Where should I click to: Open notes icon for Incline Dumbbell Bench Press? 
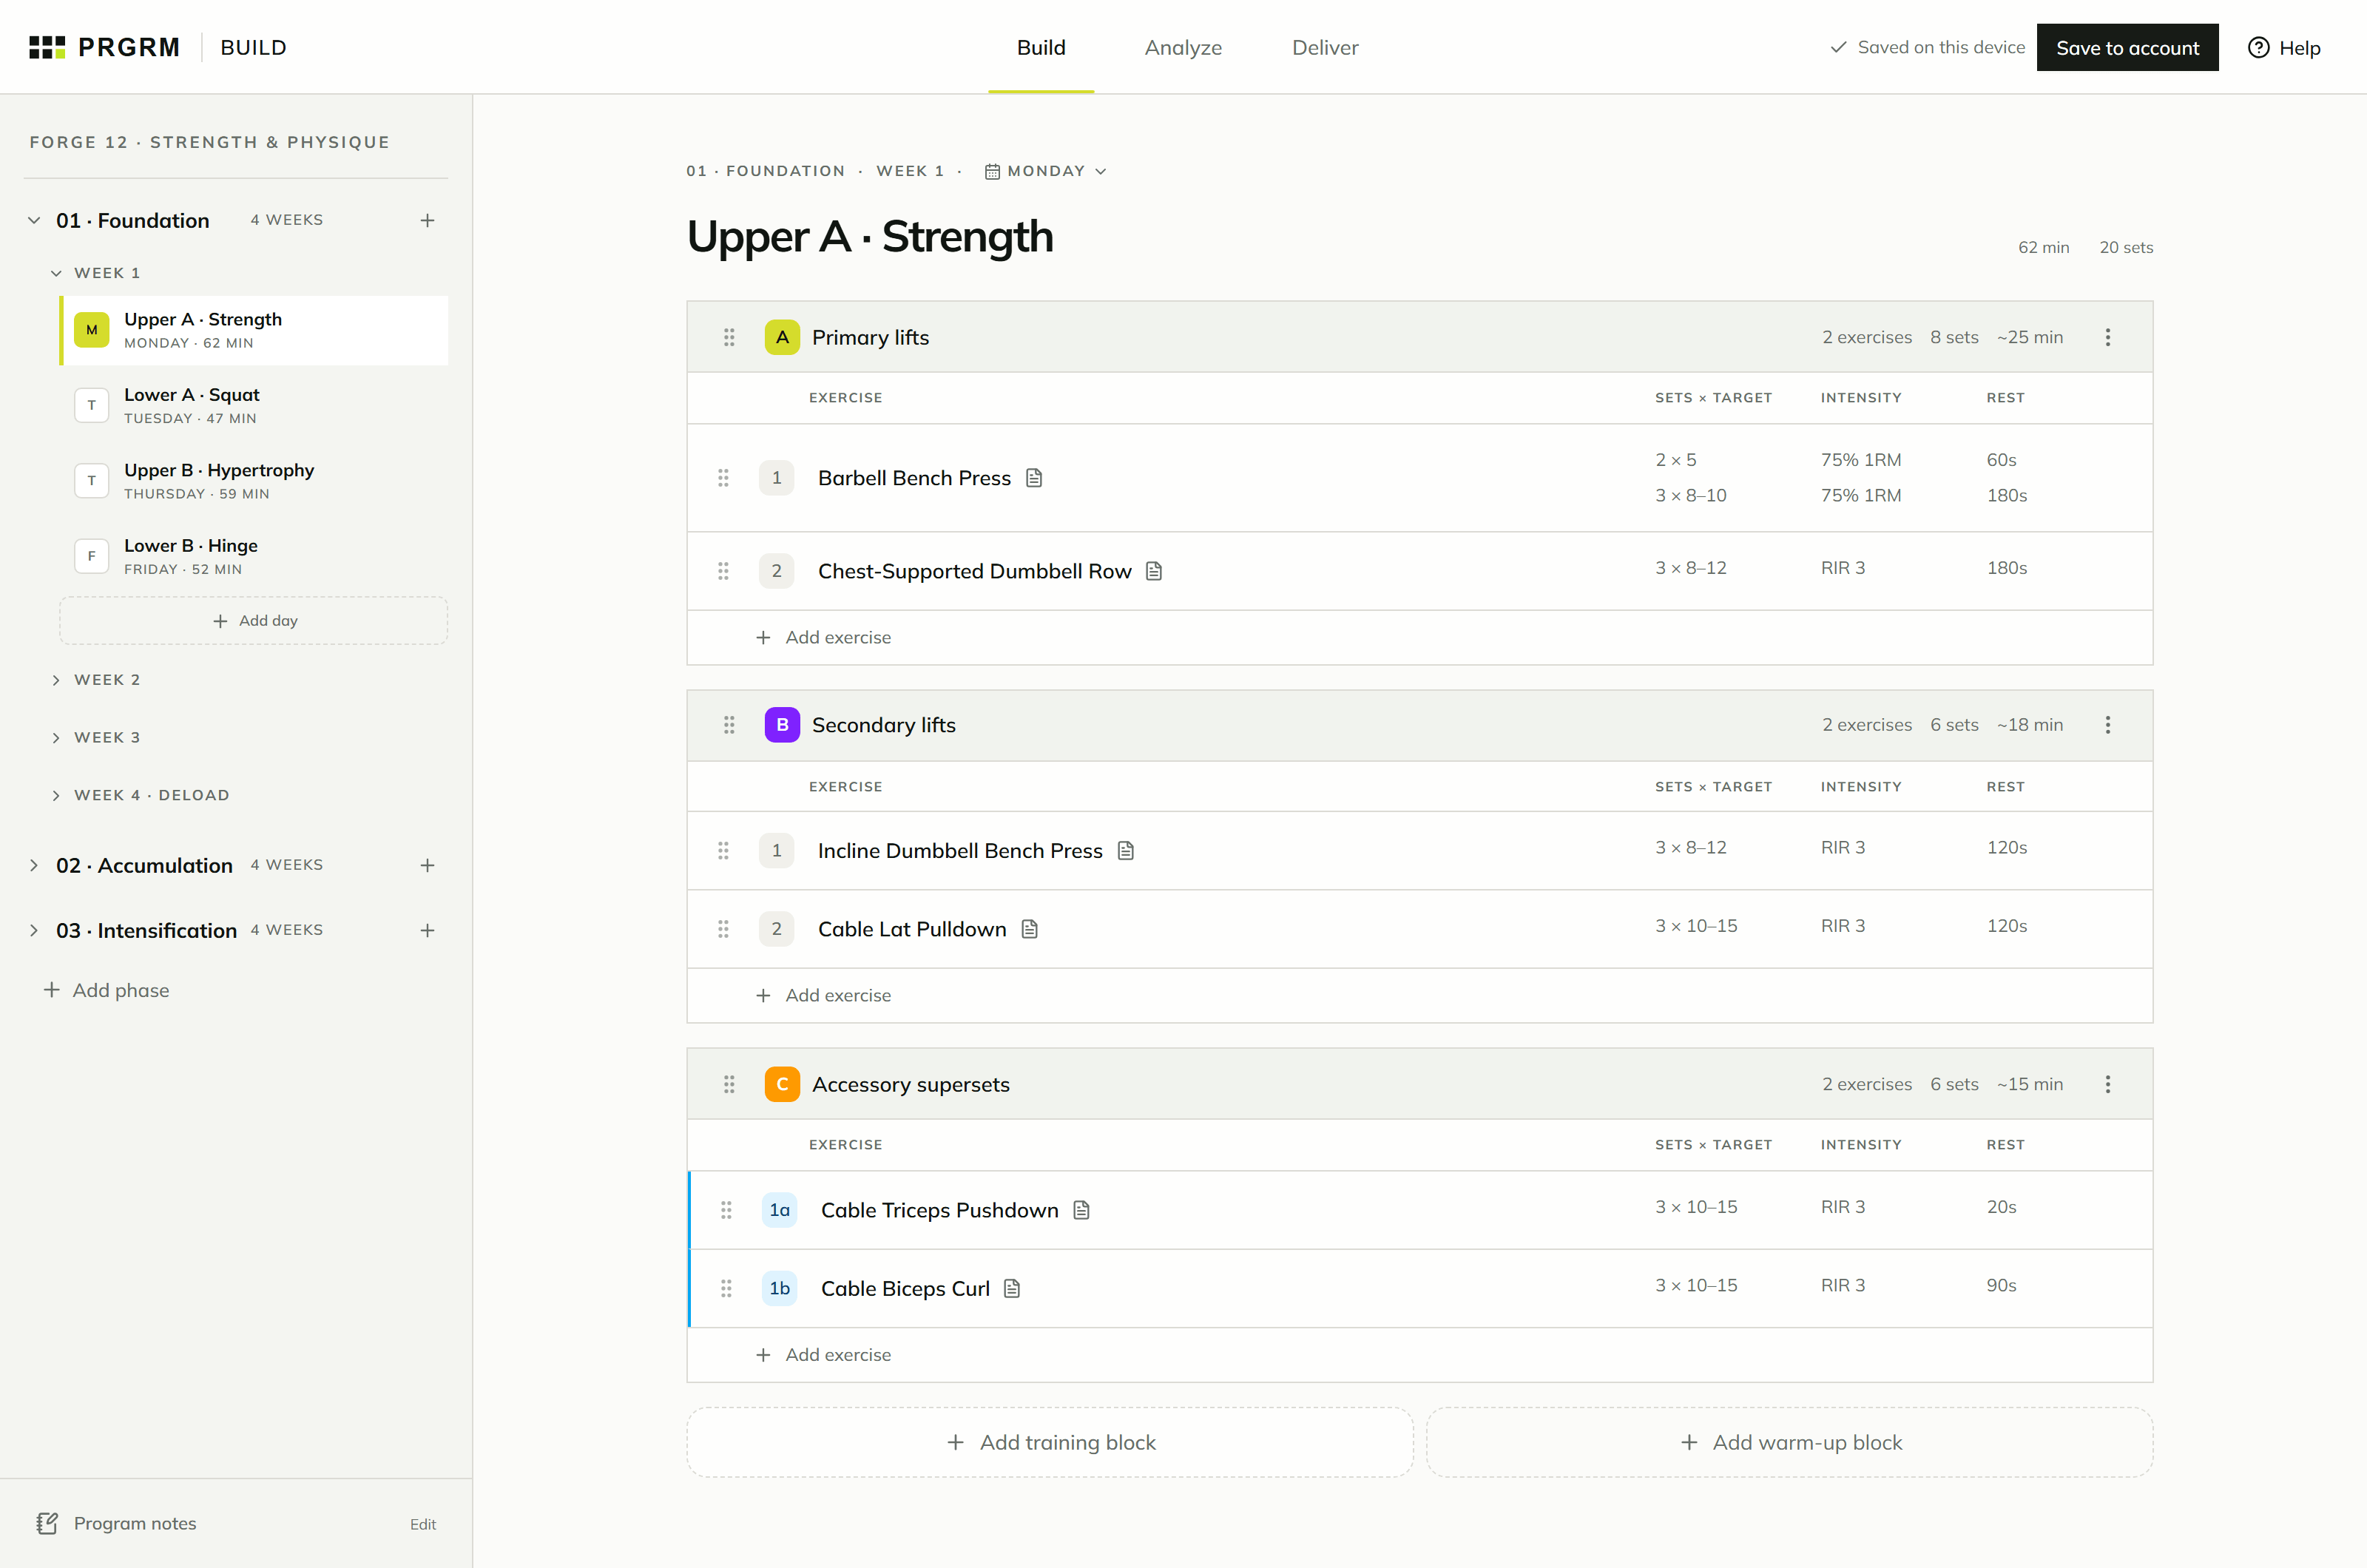click(1126, 851)
